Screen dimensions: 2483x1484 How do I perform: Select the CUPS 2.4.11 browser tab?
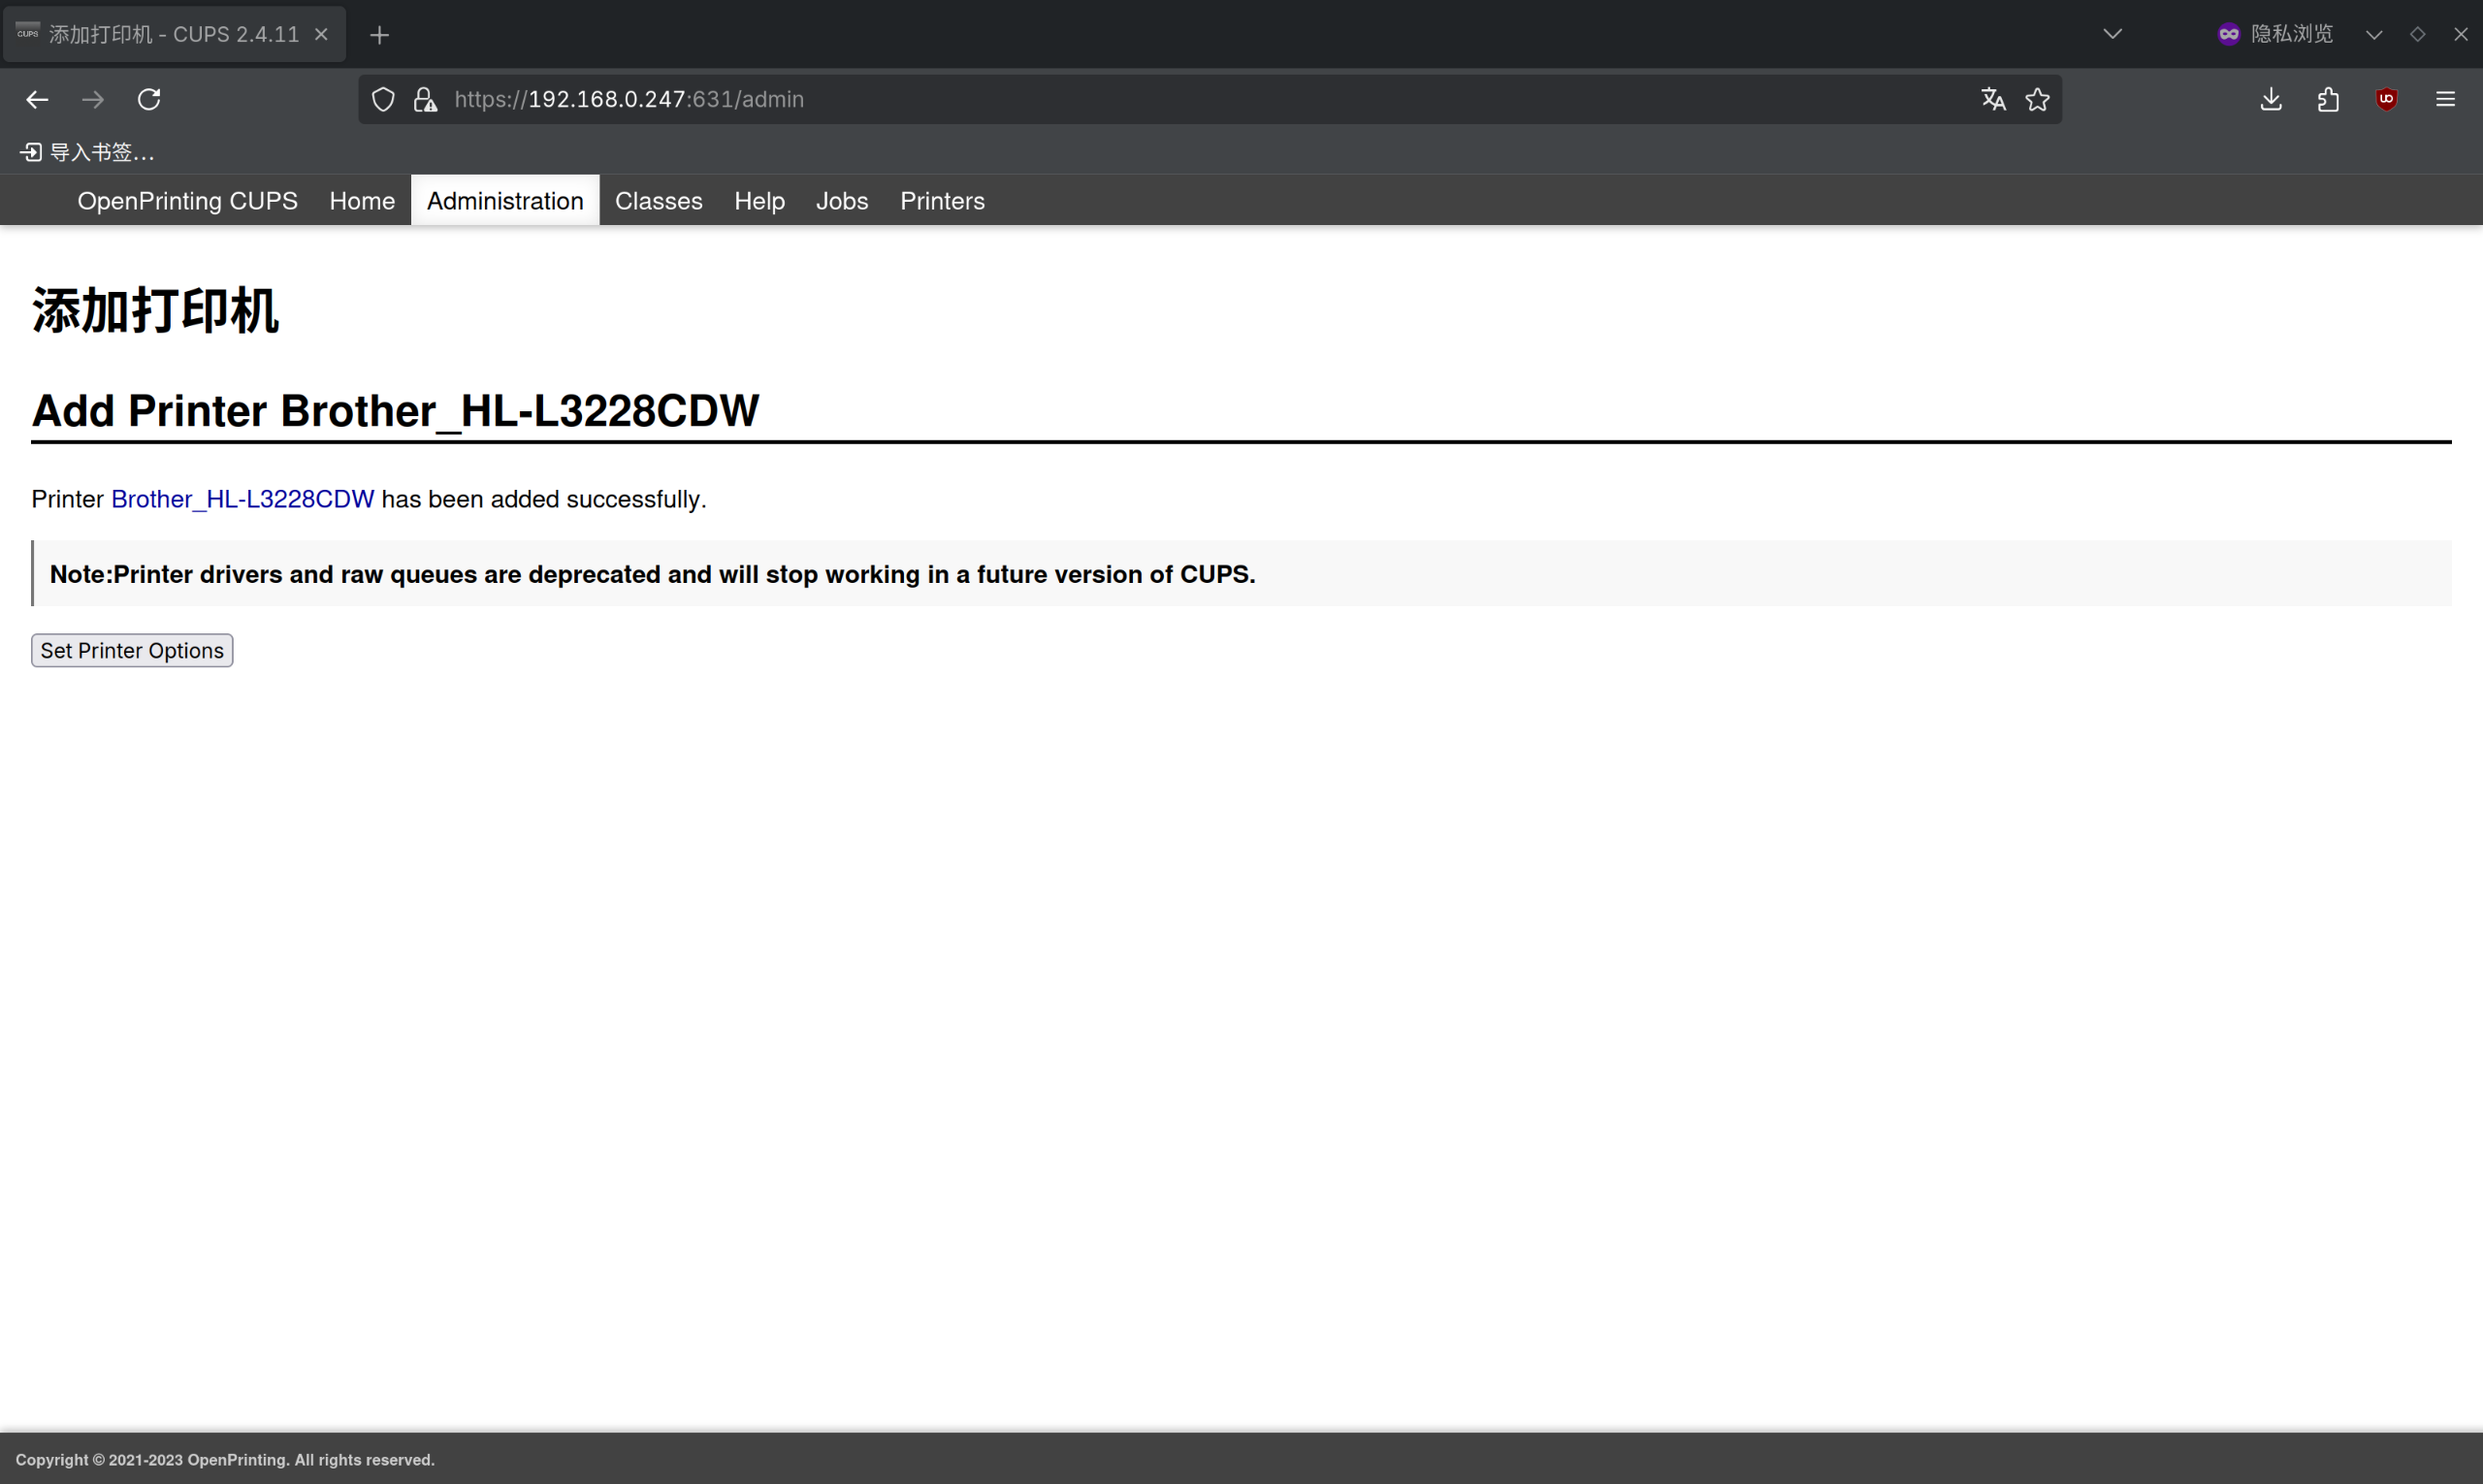(175, 34)
